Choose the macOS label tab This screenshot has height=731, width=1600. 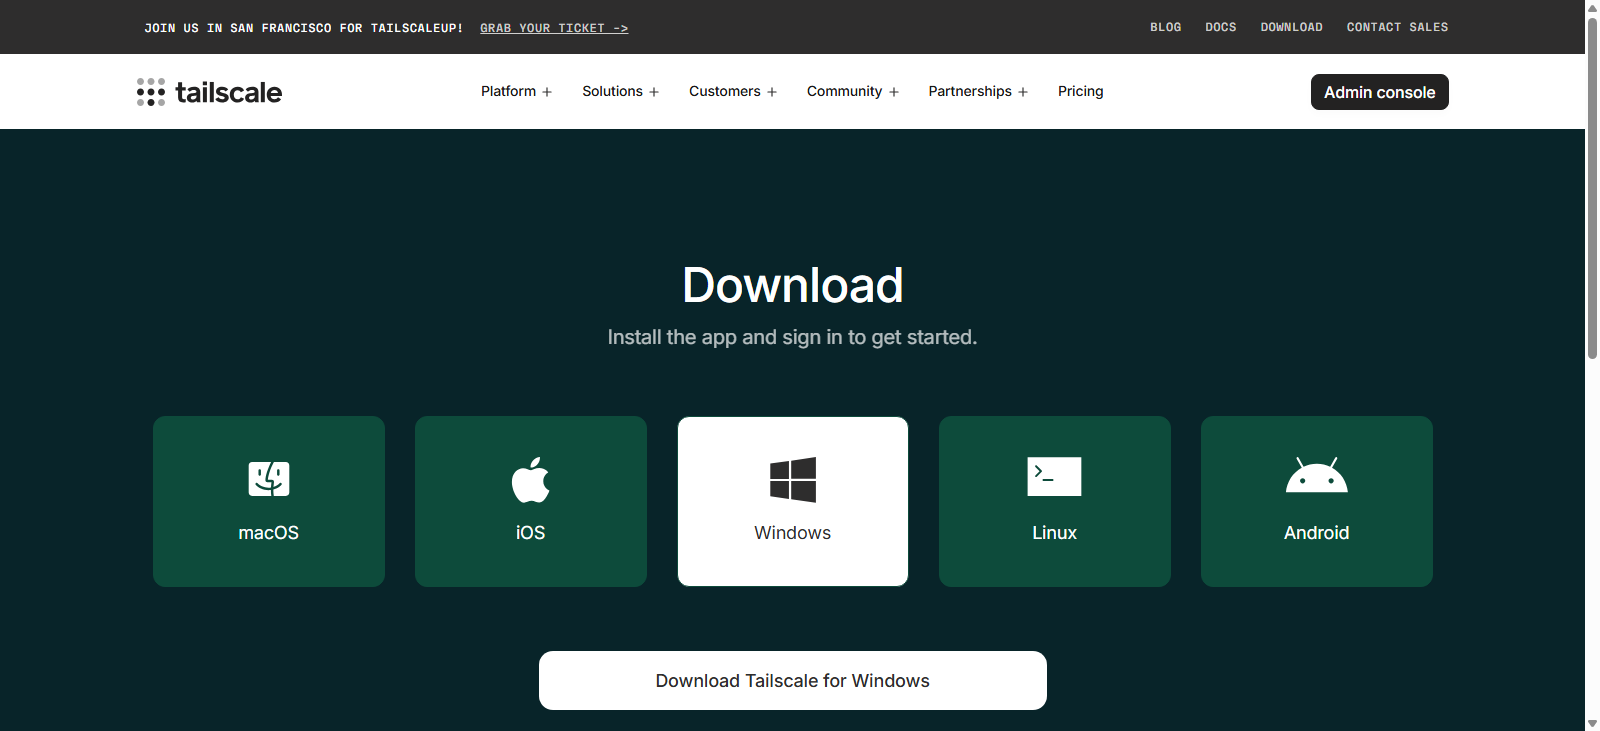click(x=269, y=533)
